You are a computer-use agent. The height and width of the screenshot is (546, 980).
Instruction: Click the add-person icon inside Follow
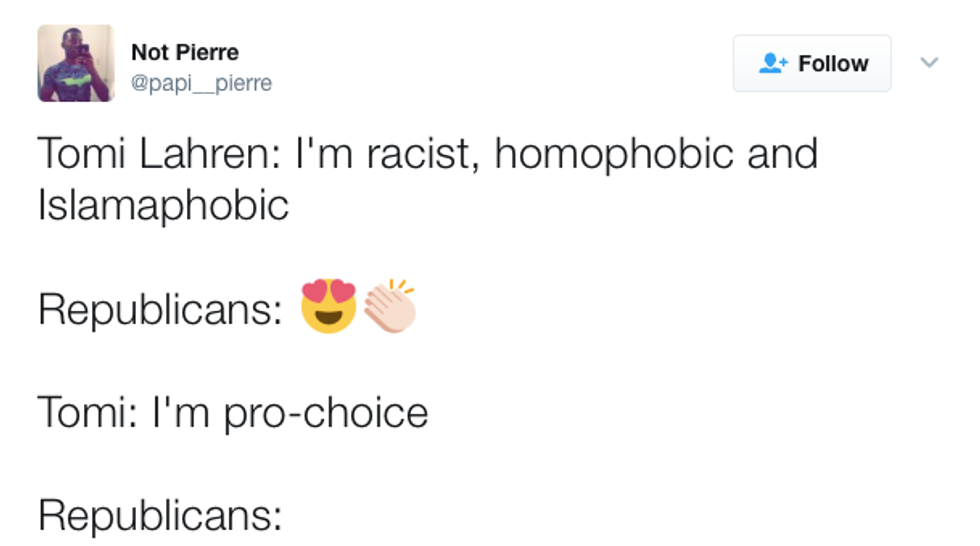tap(773, 64)
